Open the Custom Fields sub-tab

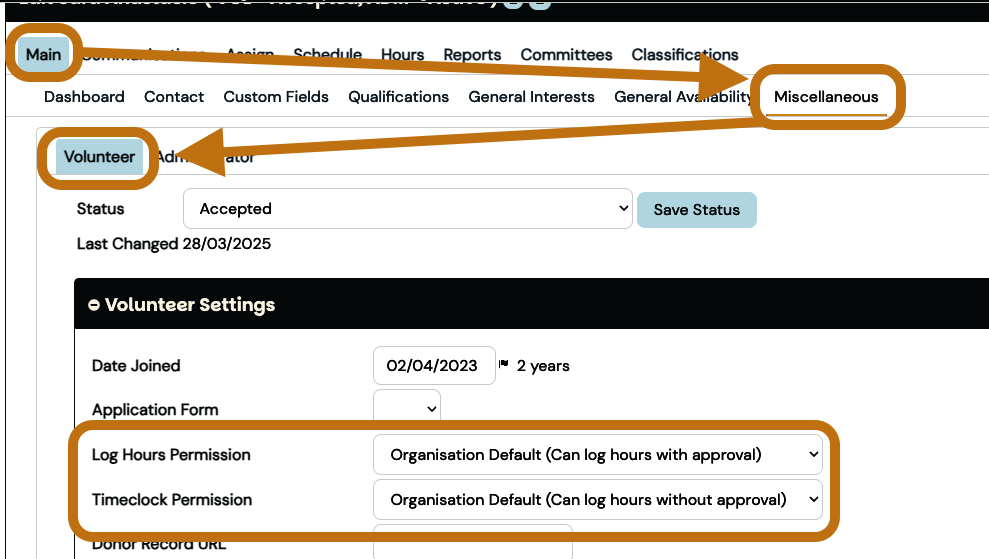276,97
